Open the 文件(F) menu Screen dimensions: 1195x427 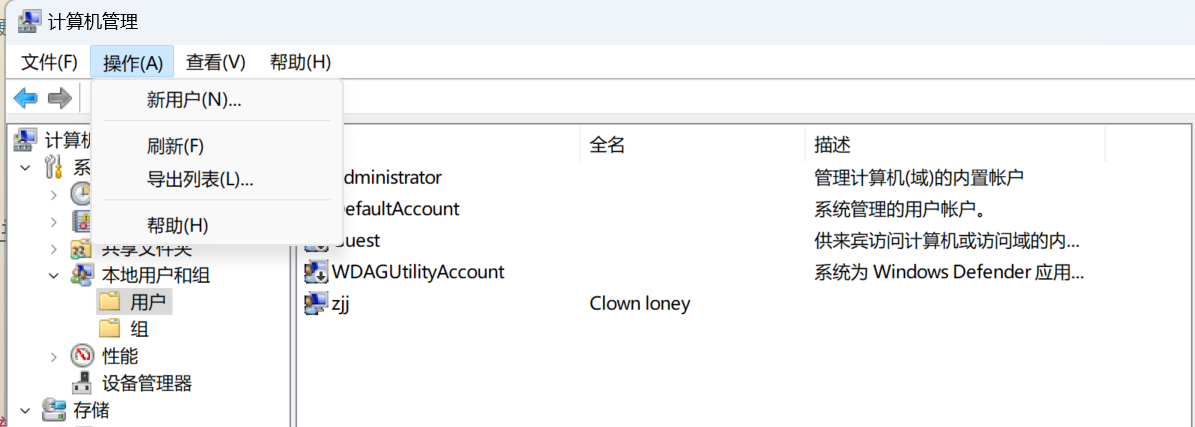(x=50, y=62)
